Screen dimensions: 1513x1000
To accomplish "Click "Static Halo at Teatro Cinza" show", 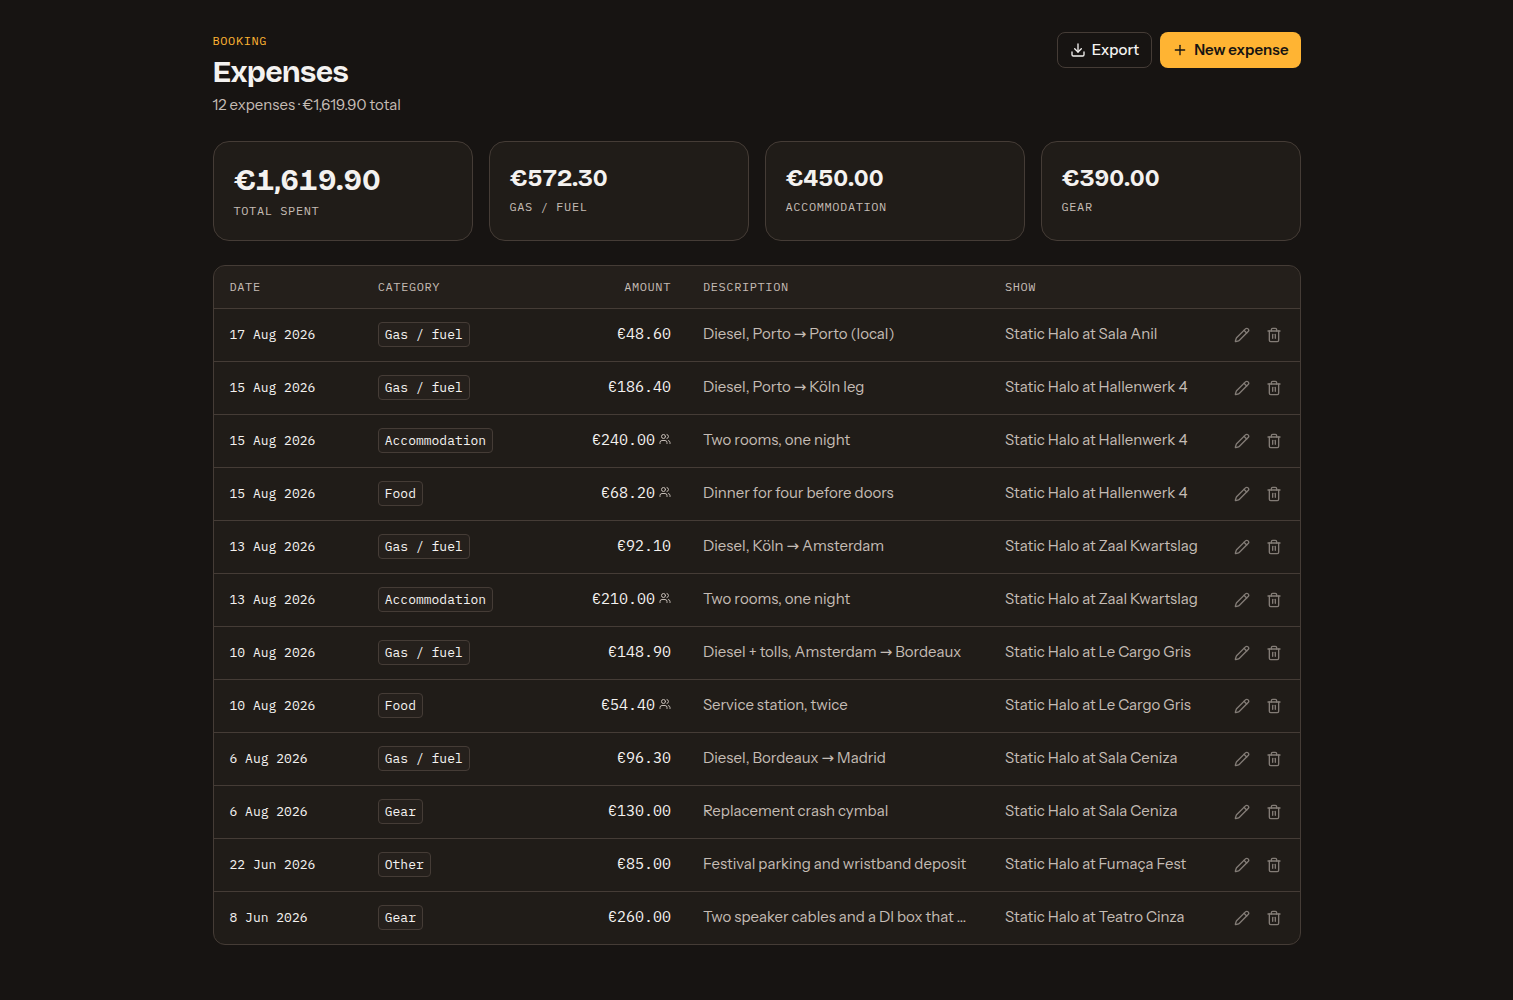I will (x=1094, y=917).
